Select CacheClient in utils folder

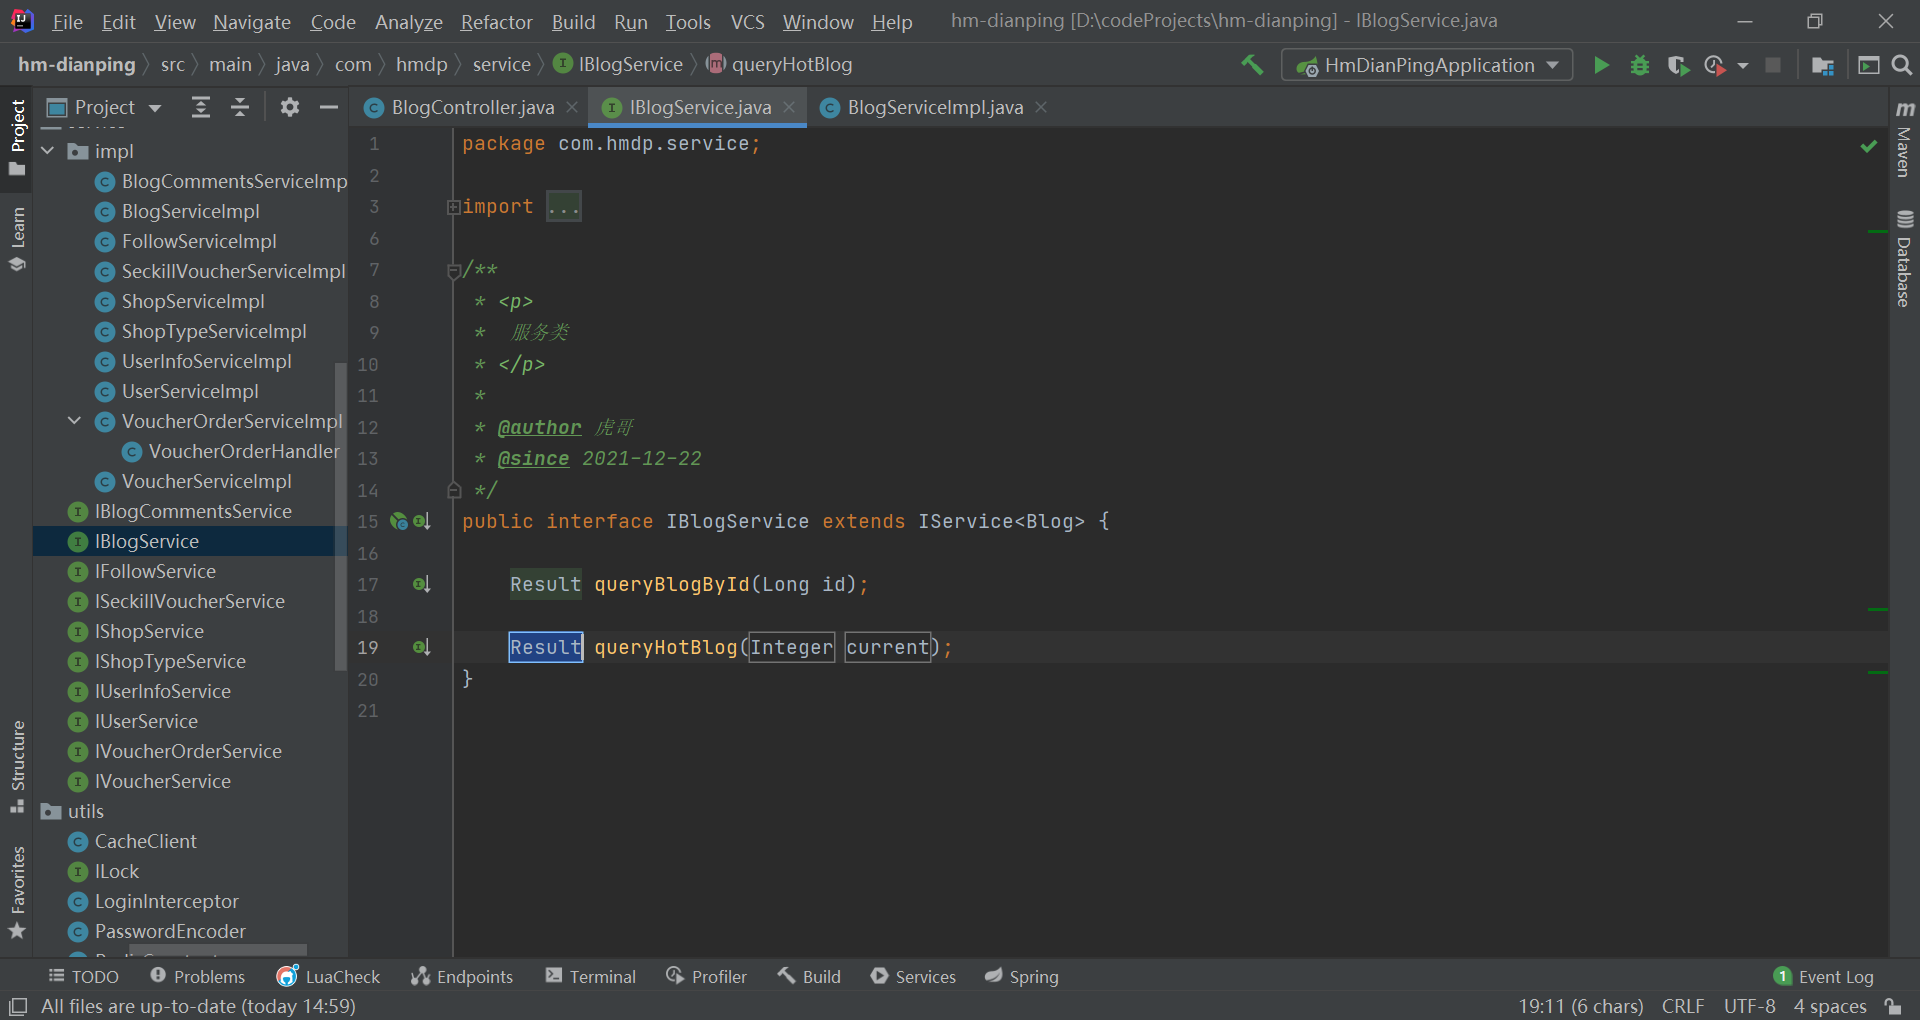(145, 841)
